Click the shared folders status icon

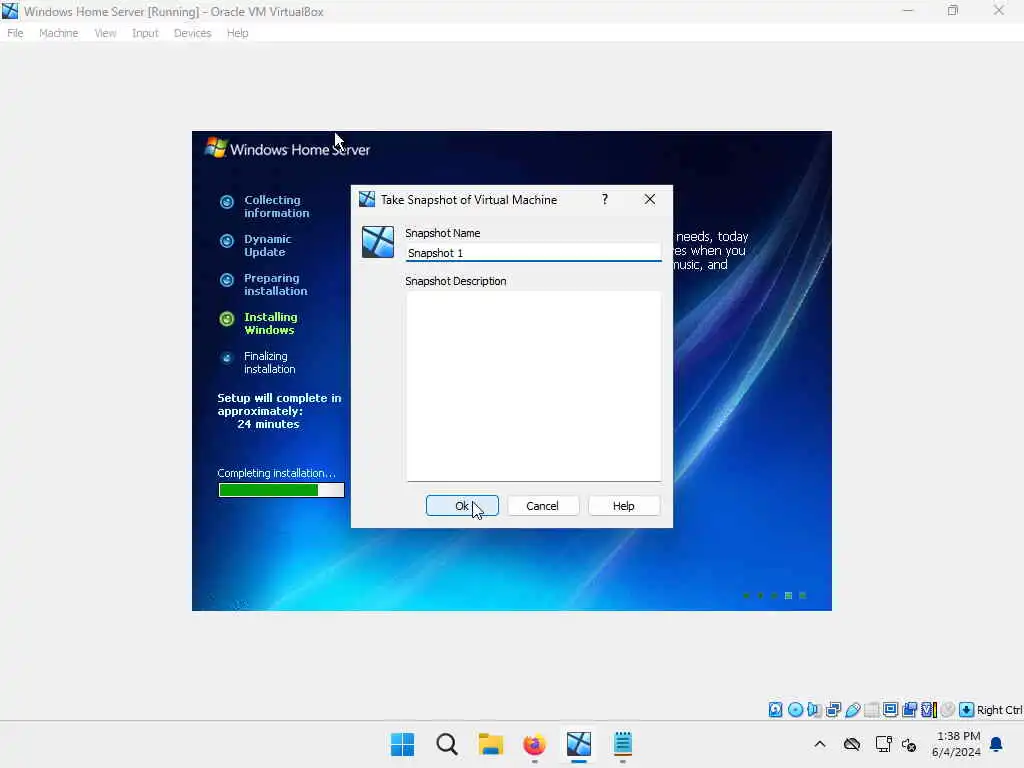871,710
